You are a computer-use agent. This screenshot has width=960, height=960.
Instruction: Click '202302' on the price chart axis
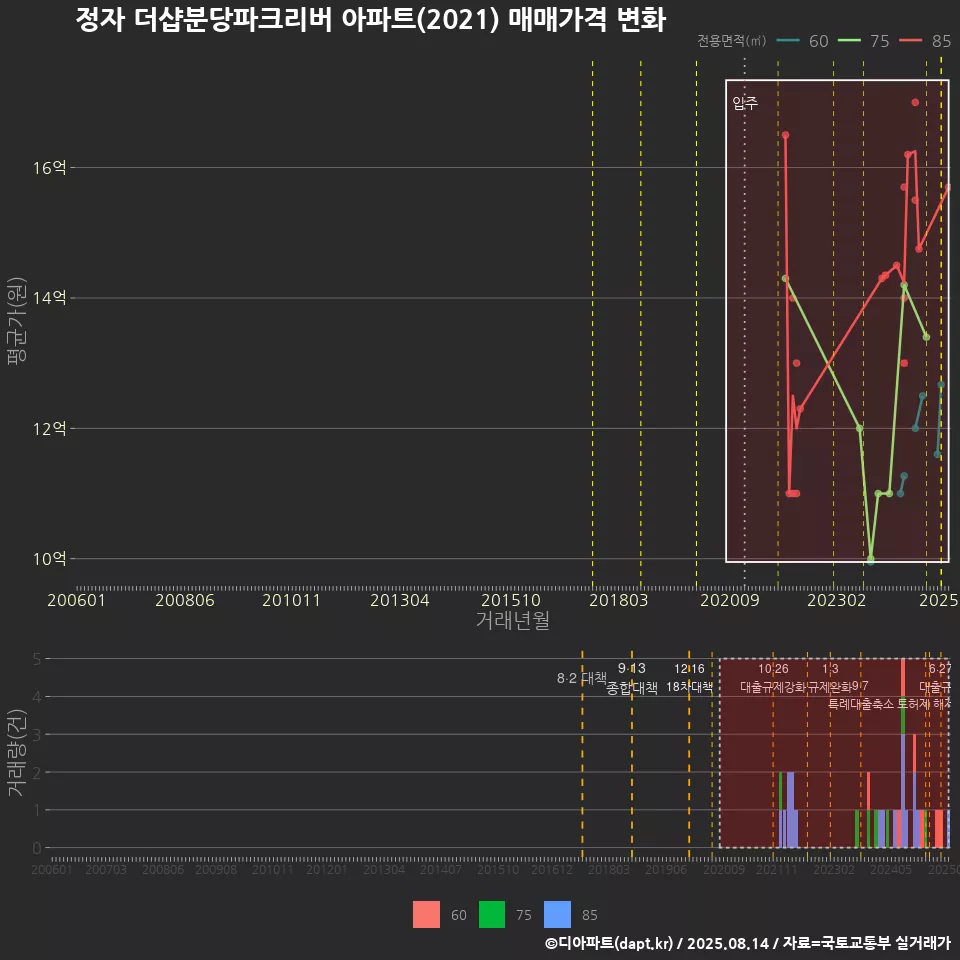[836, 600]
